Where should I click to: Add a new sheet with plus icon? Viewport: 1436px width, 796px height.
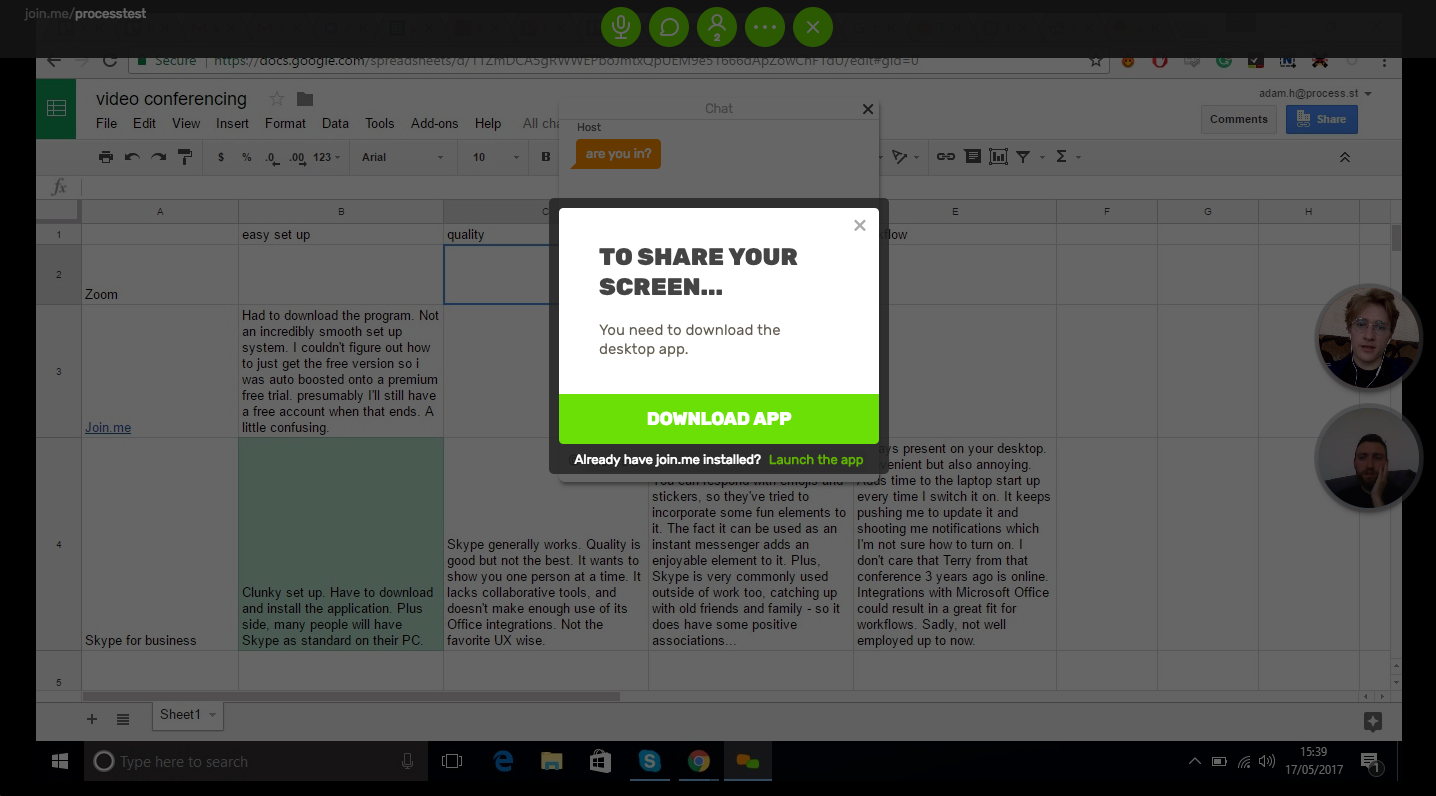[92, 719]
